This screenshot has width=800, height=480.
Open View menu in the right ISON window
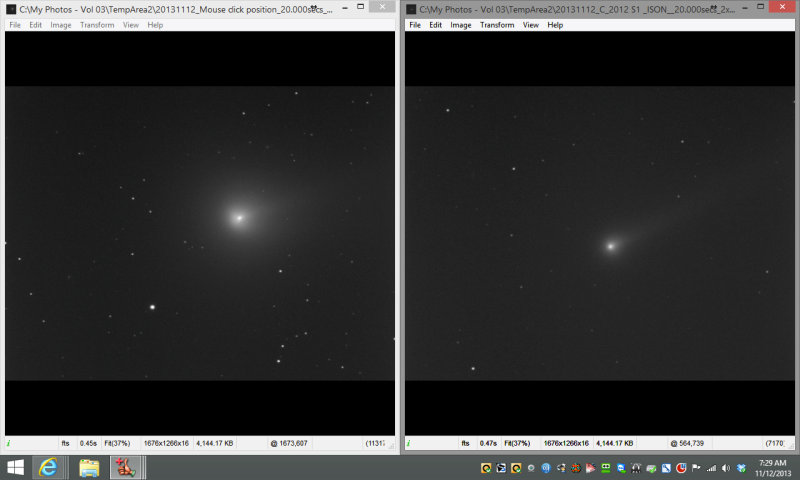pyautogui.click(x=531, y=25)
